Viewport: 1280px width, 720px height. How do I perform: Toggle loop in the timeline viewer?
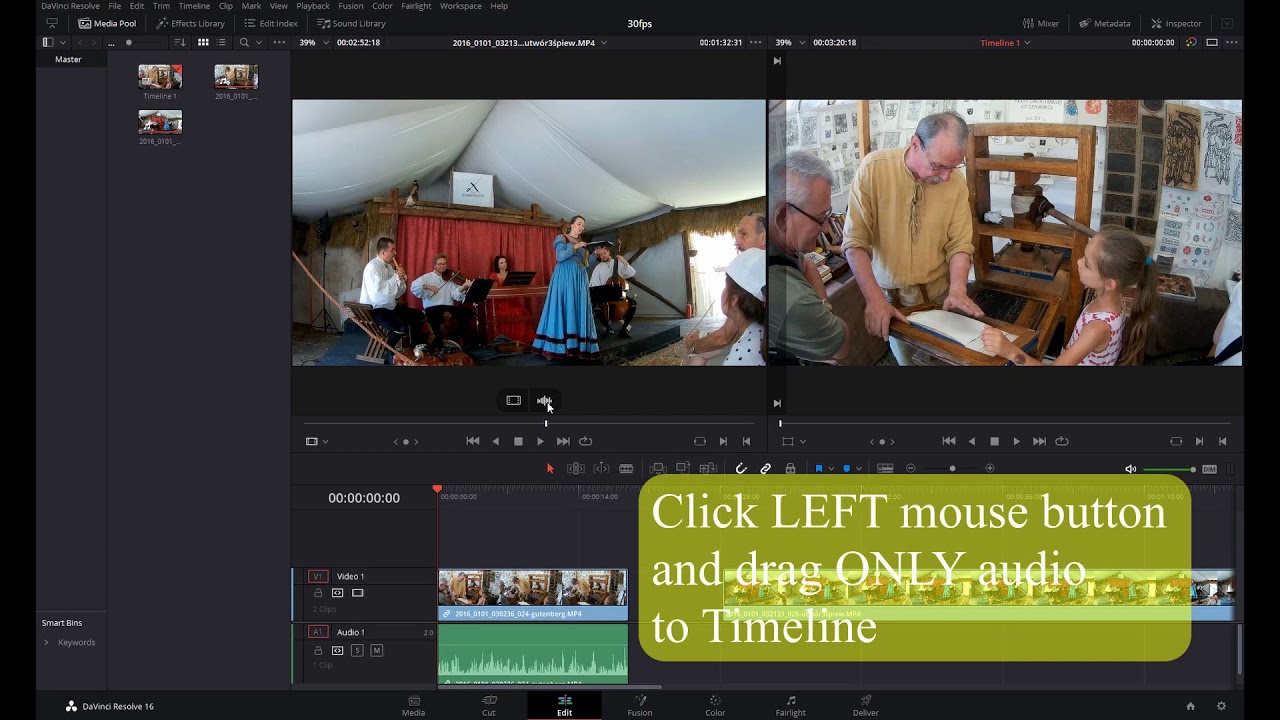coord(1062,441)
